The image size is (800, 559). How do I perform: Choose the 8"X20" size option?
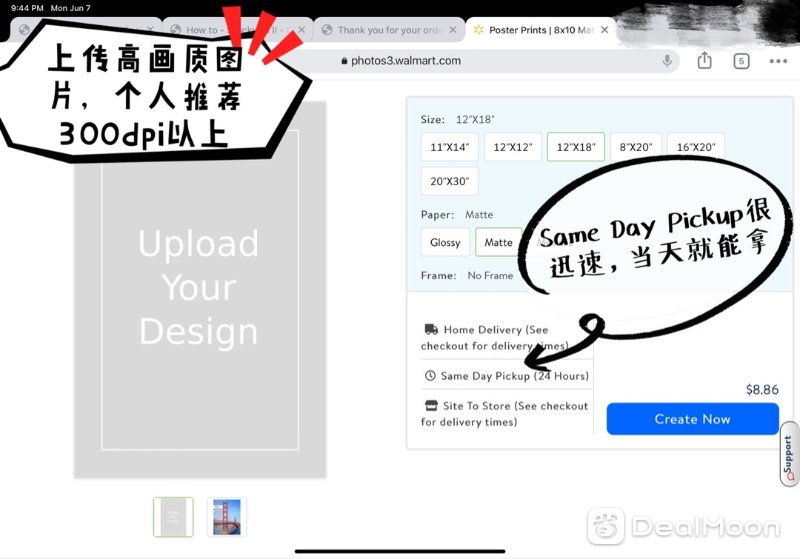[x=636, y=147]
